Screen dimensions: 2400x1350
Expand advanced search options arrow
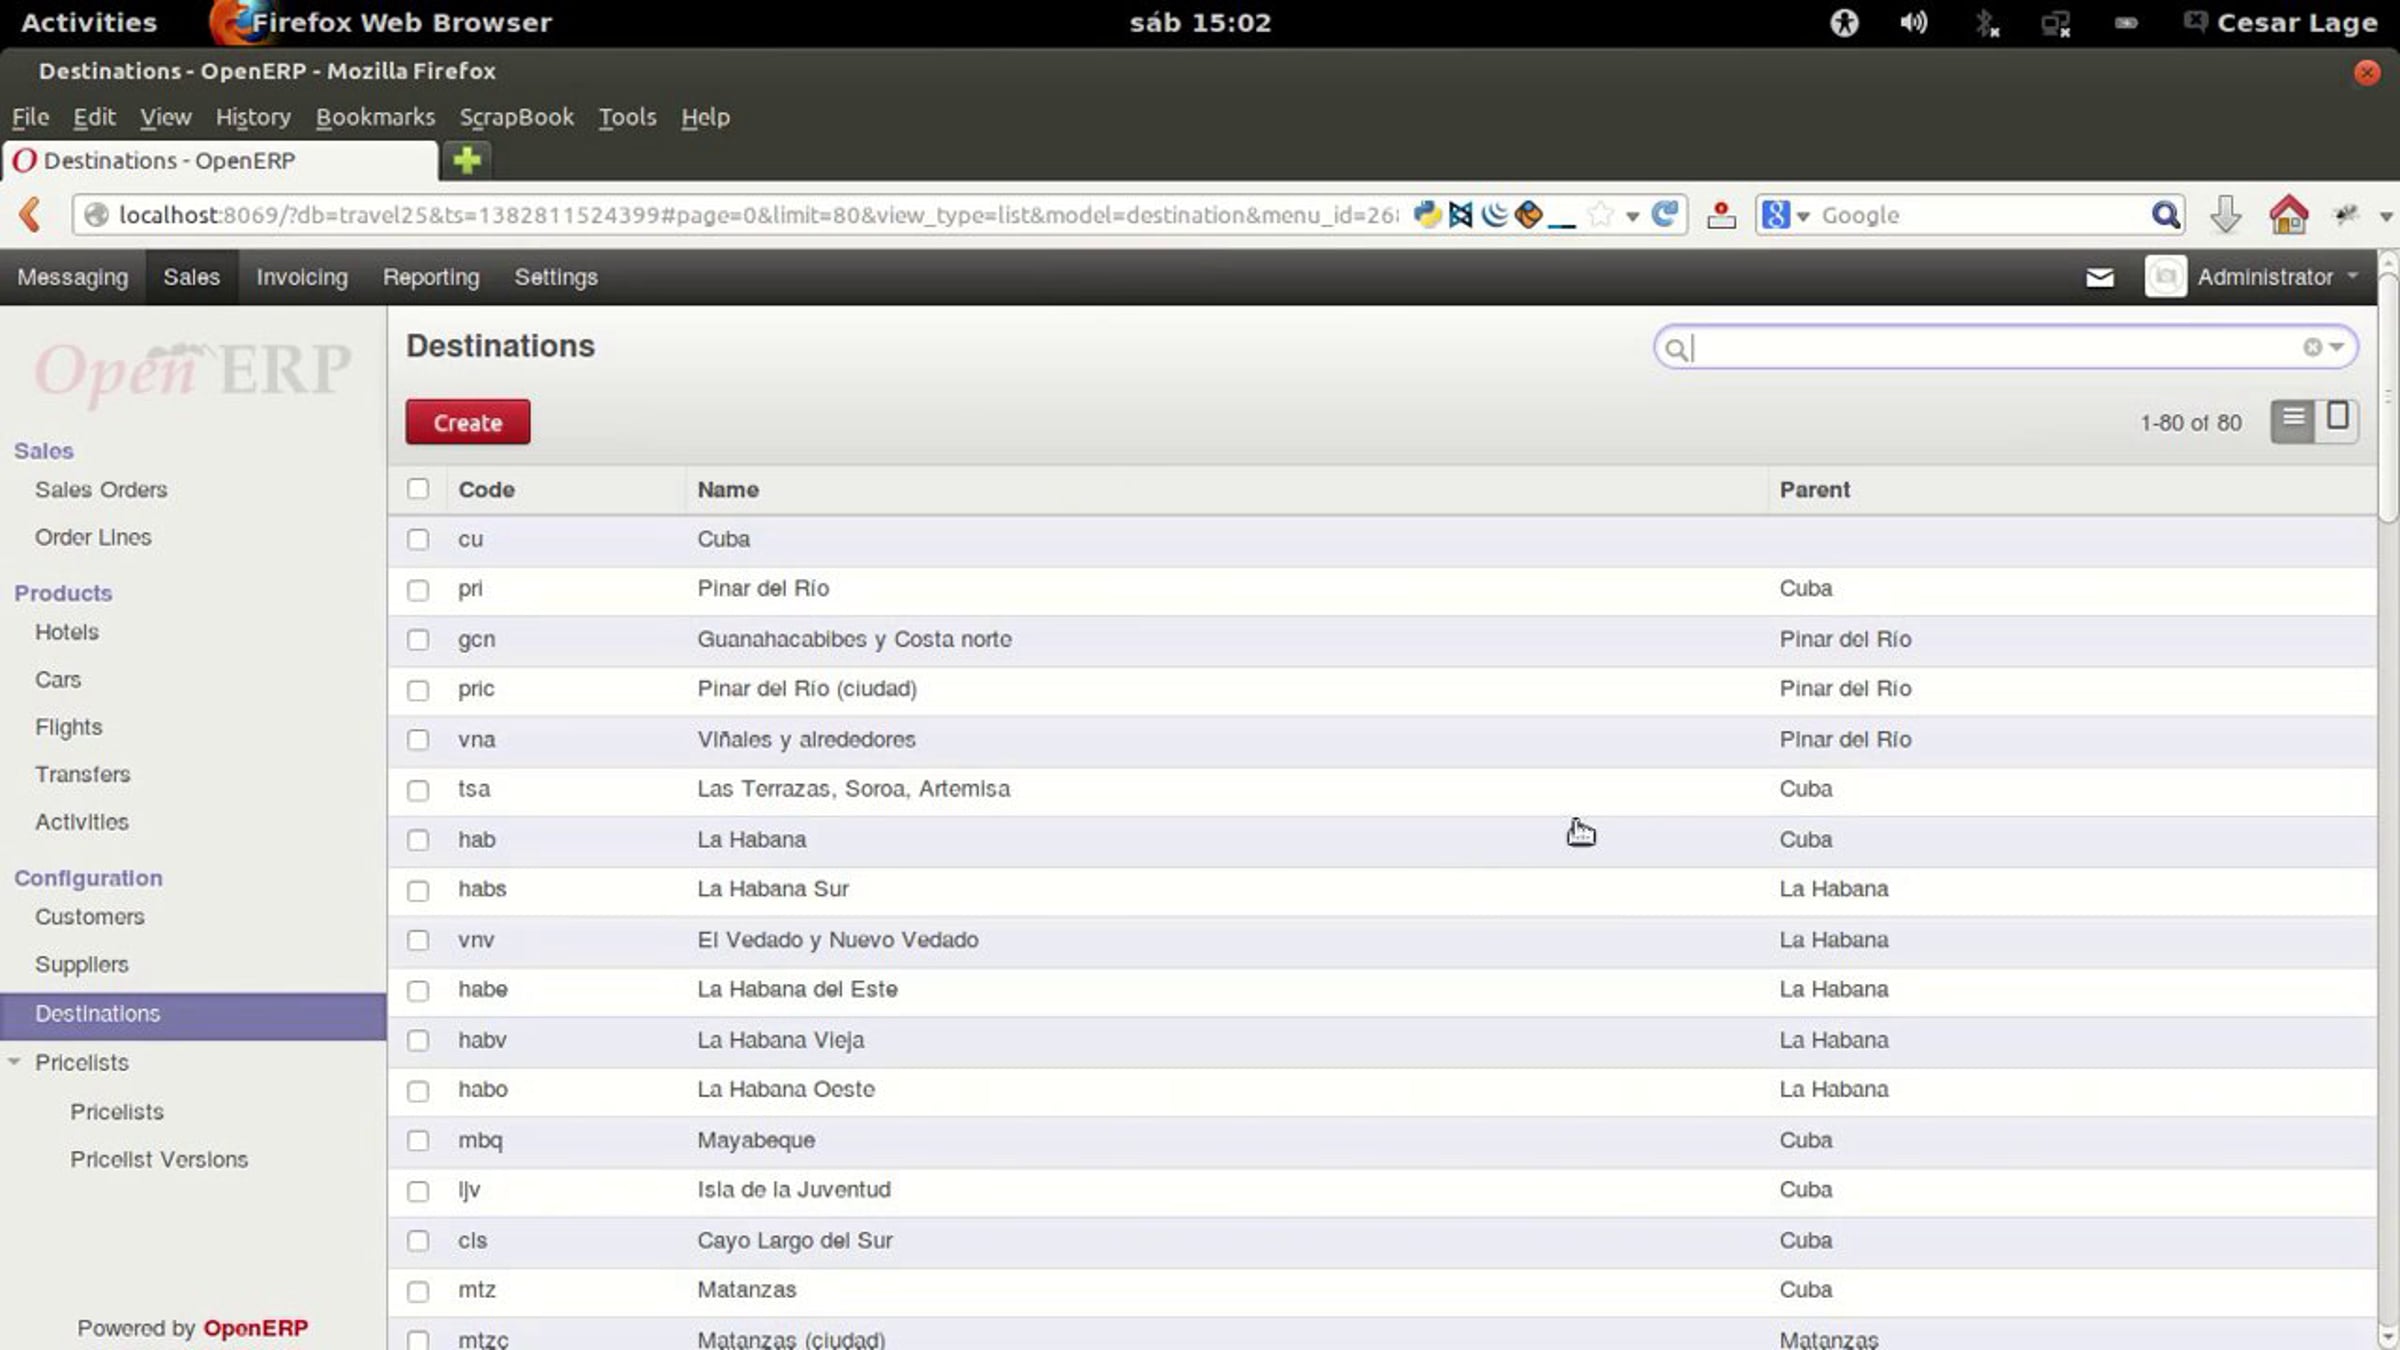(2337, 347)
